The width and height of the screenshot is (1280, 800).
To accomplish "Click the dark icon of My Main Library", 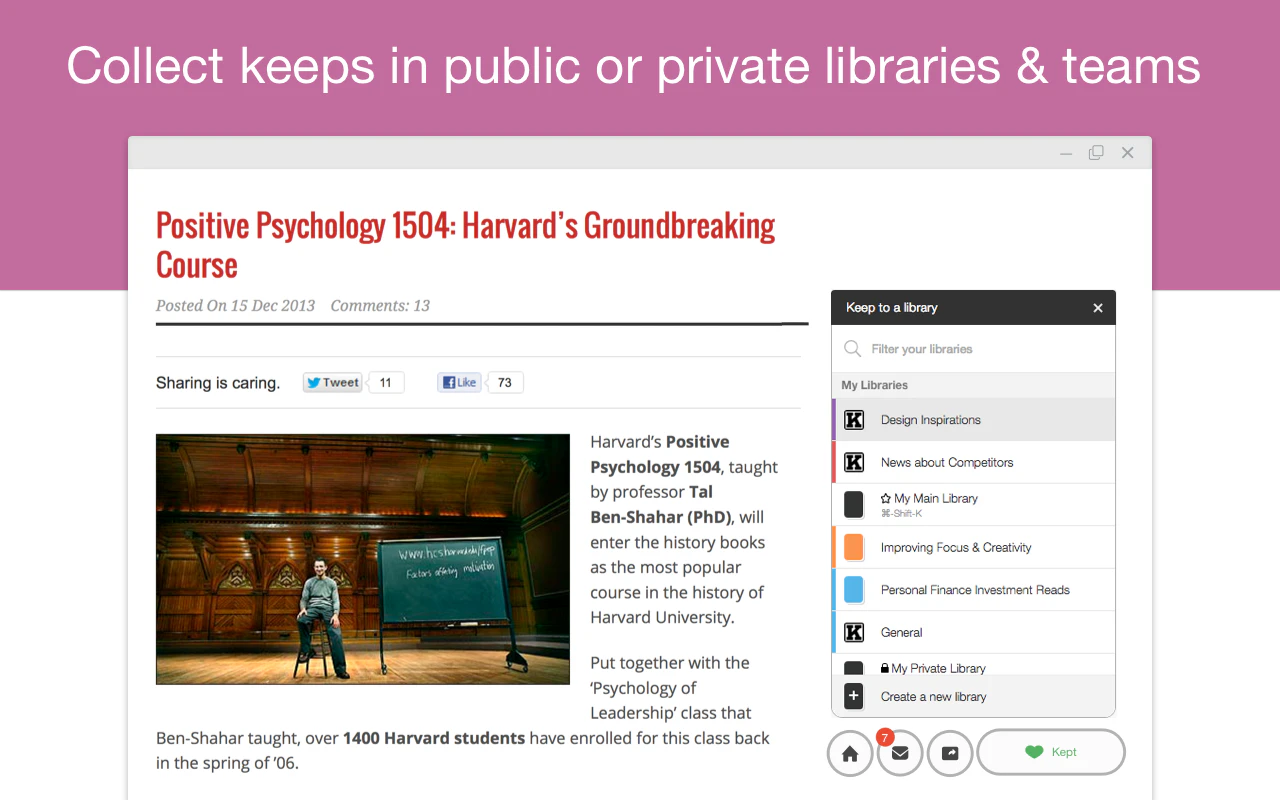I will [x=854, y=504].
